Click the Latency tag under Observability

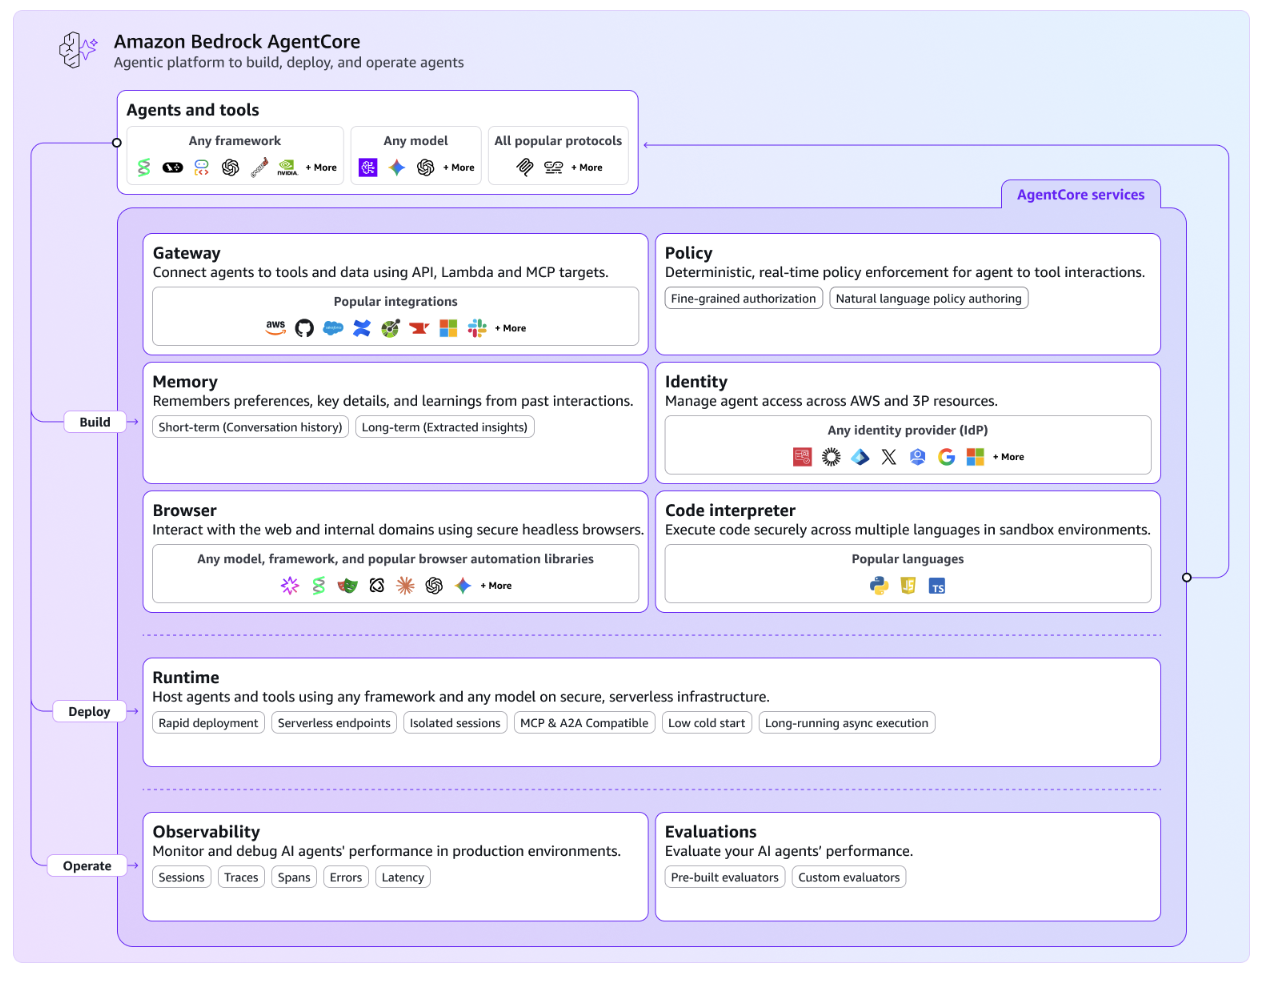403,878
